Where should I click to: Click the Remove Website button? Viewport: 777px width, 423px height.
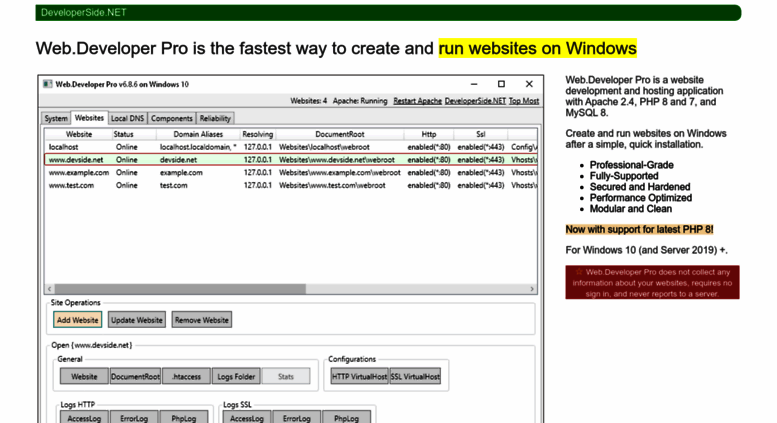pos(202,320)
